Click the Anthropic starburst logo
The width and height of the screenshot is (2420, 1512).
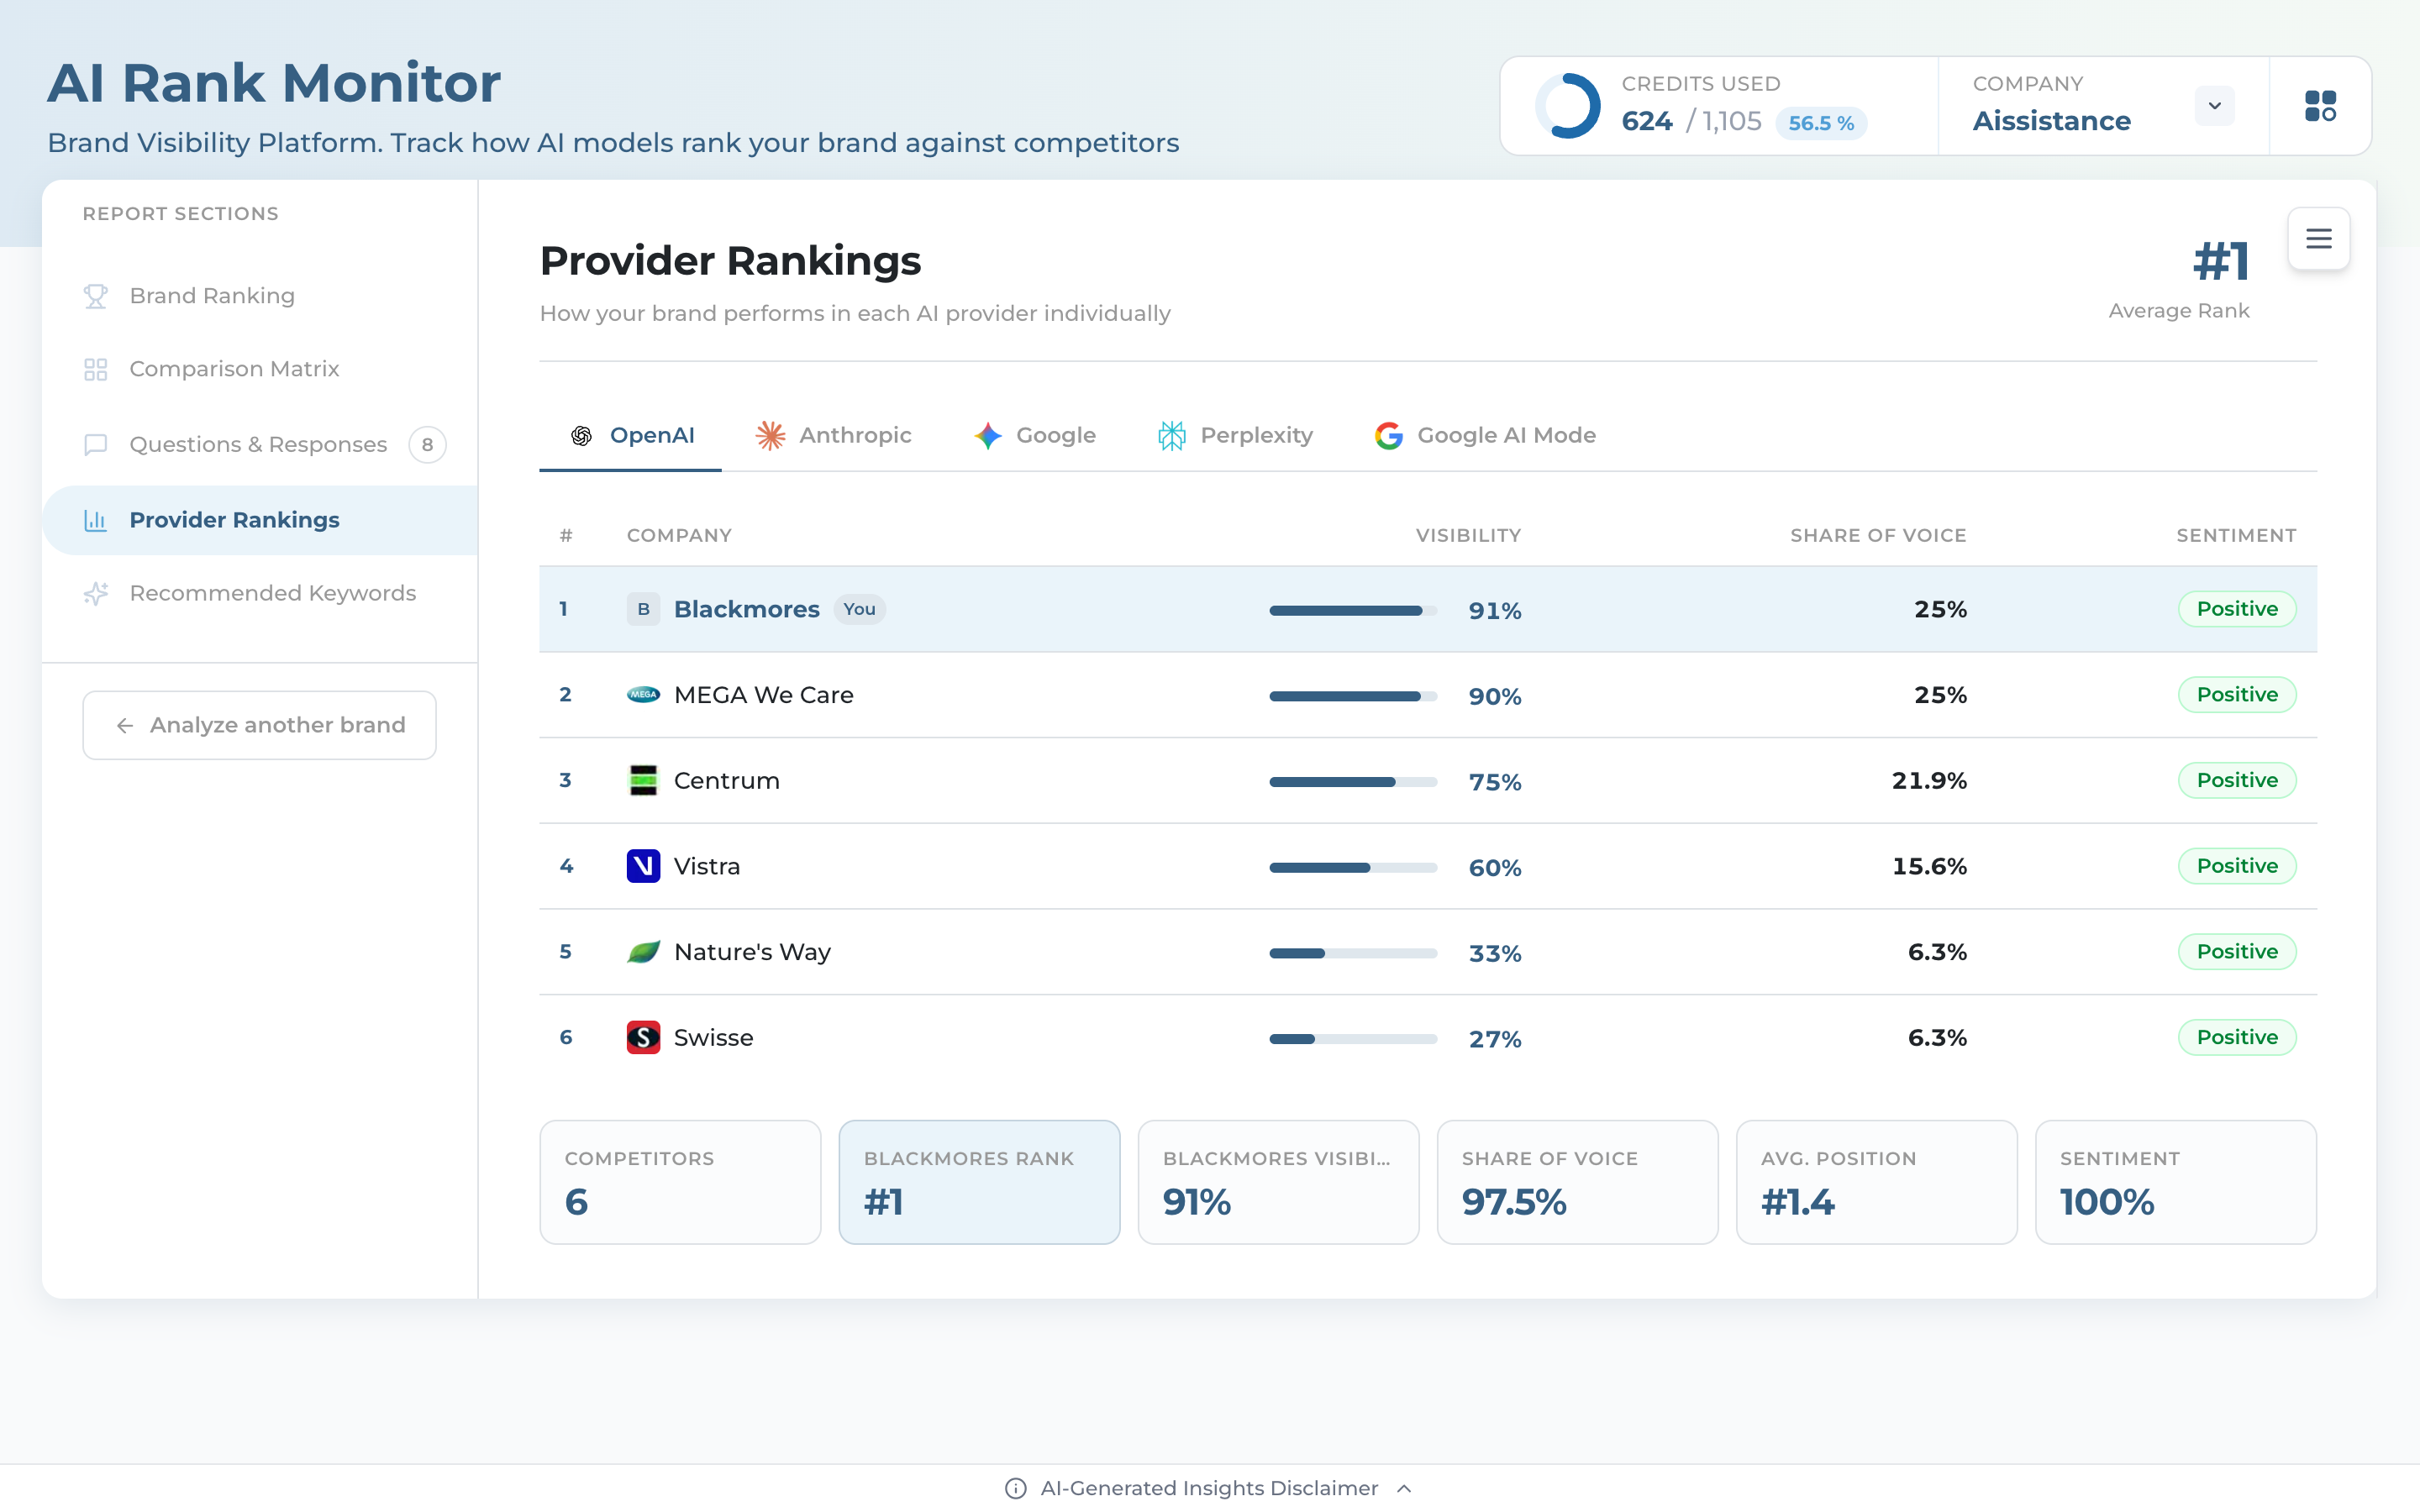pyautogui.click(x=770, y=436)
